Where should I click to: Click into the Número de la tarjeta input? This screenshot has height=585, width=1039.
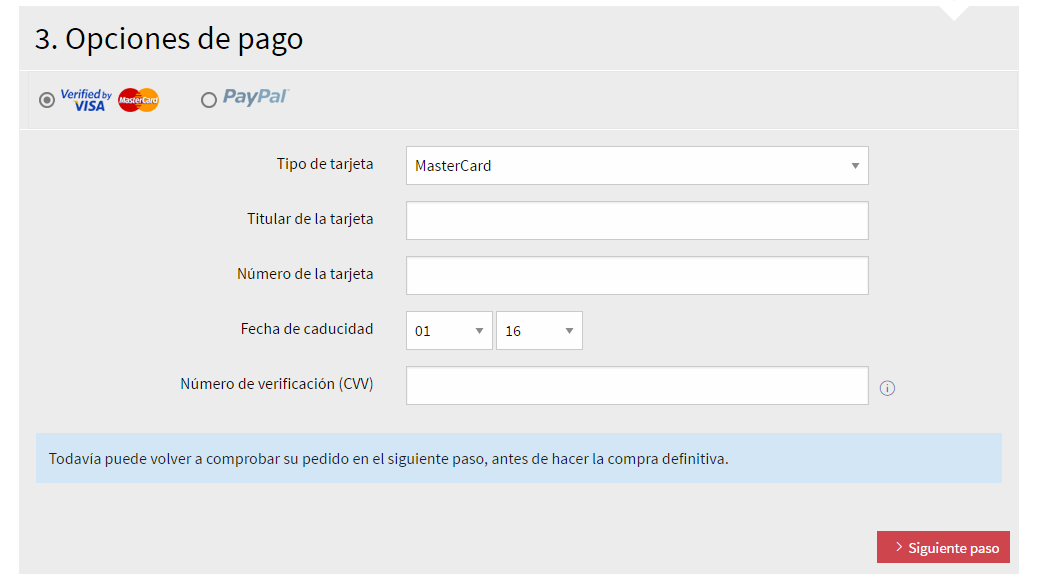click(x=636, y=276)
